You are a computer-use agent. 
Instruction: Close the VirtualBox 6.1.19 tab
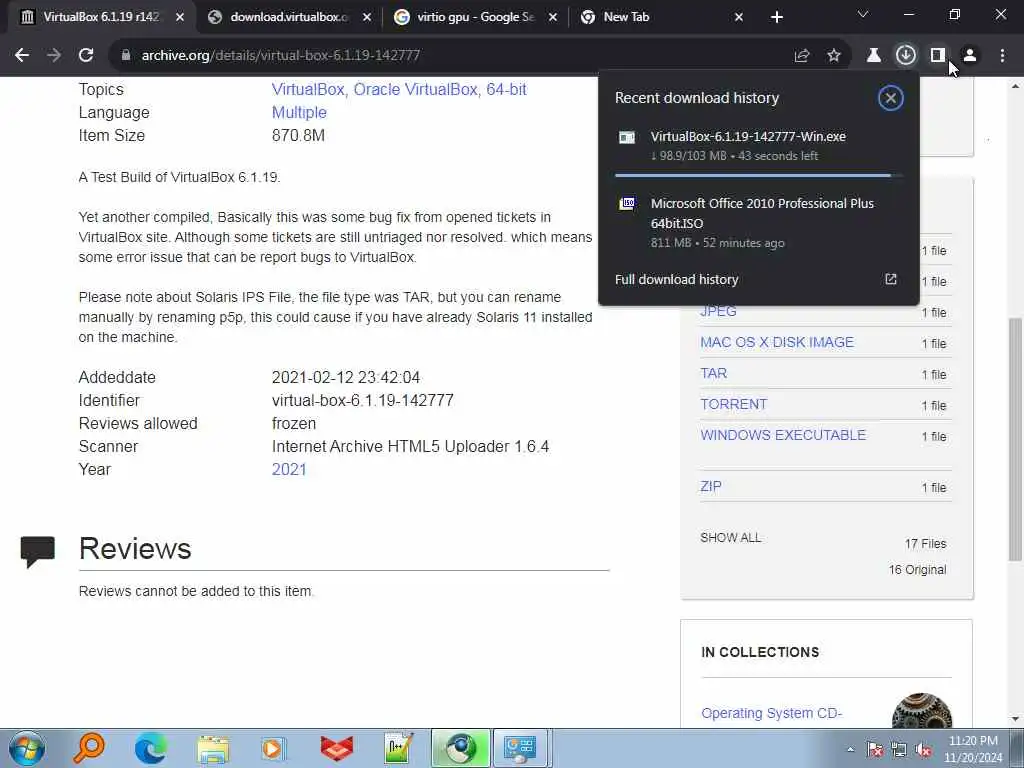click(180, 17)
